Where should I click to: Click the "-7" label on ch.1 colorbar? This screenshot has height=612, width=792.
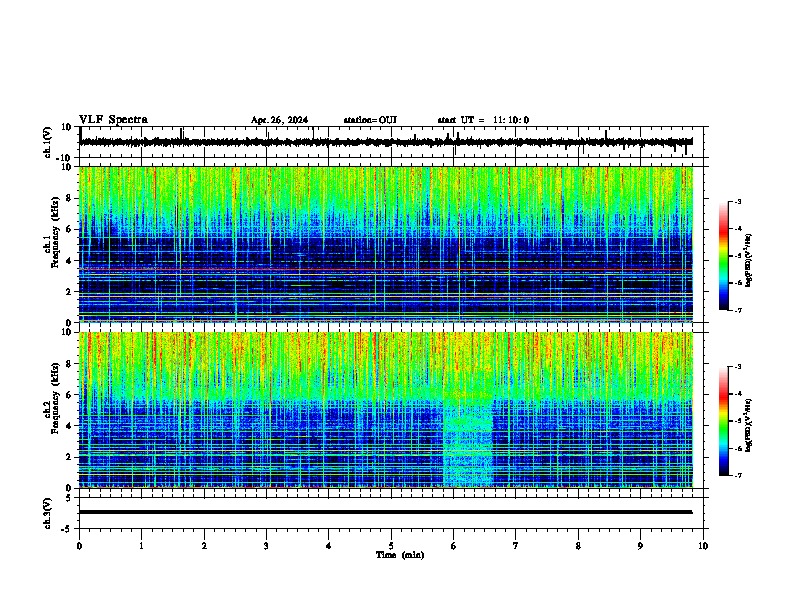pyautogui.click(x=737, y=310)
